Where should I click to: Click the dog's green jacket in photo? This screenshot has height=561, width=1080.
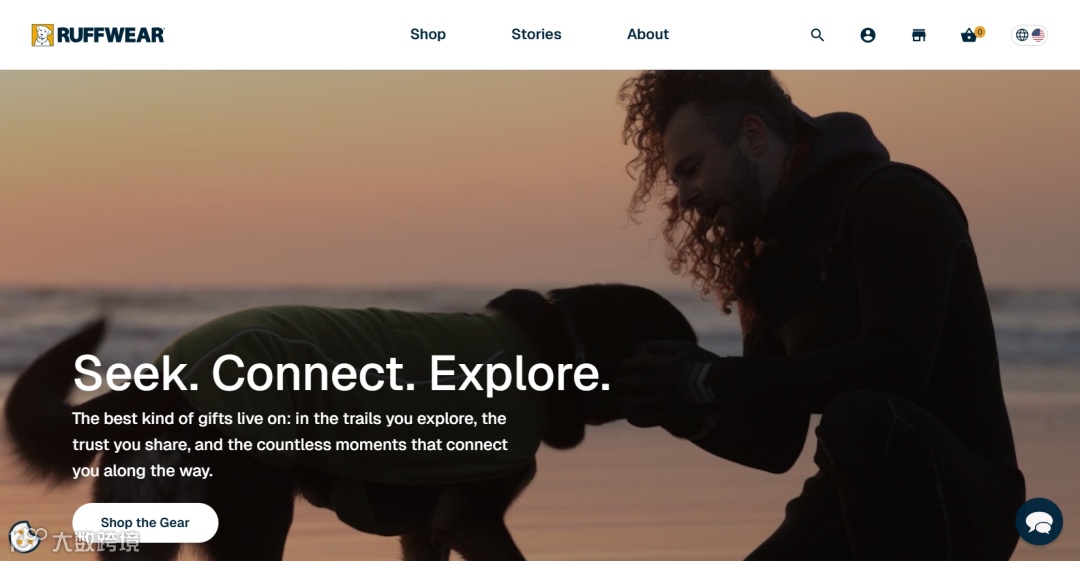(344, 372)
